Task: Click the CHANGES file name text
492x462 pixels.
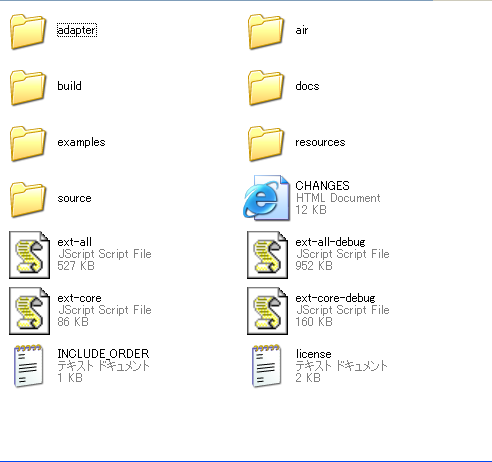Action: 322,186
